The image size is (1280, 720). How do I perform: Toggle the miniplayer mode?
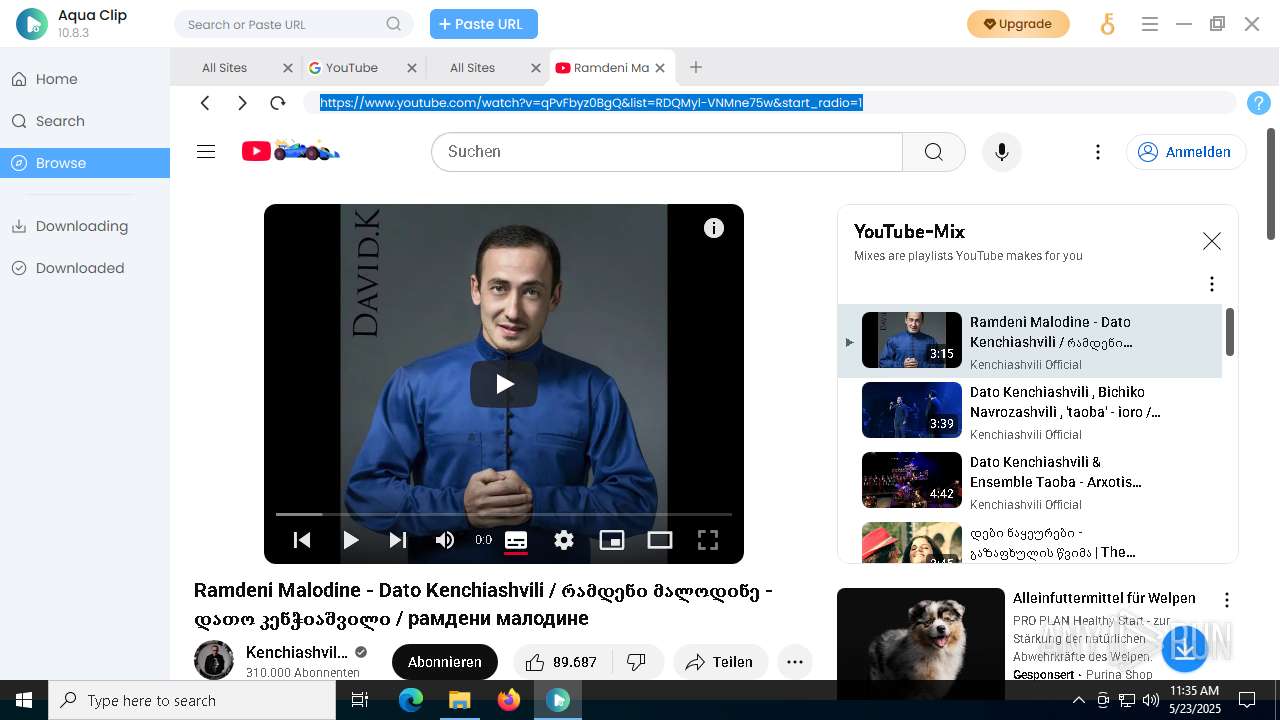coord(612,540)
